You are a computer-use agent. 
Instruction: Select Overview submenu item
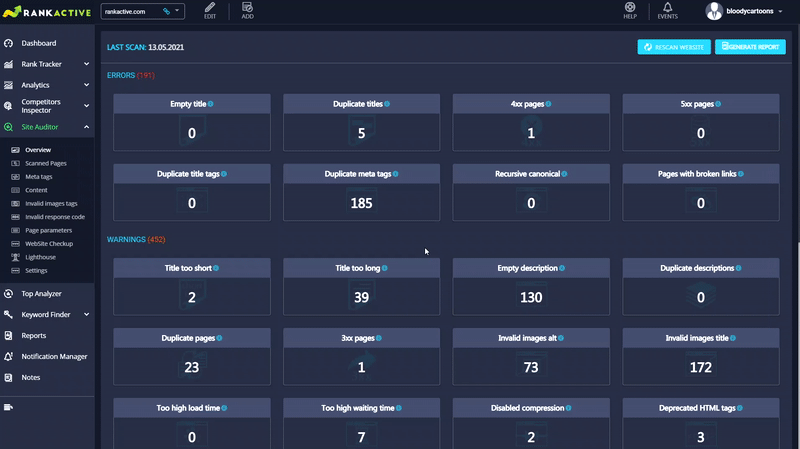click(x=38, y=150)
